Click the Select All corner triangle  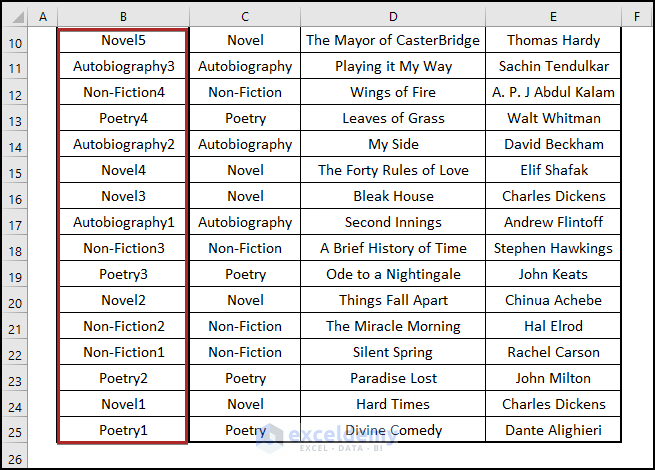[13, 17]
